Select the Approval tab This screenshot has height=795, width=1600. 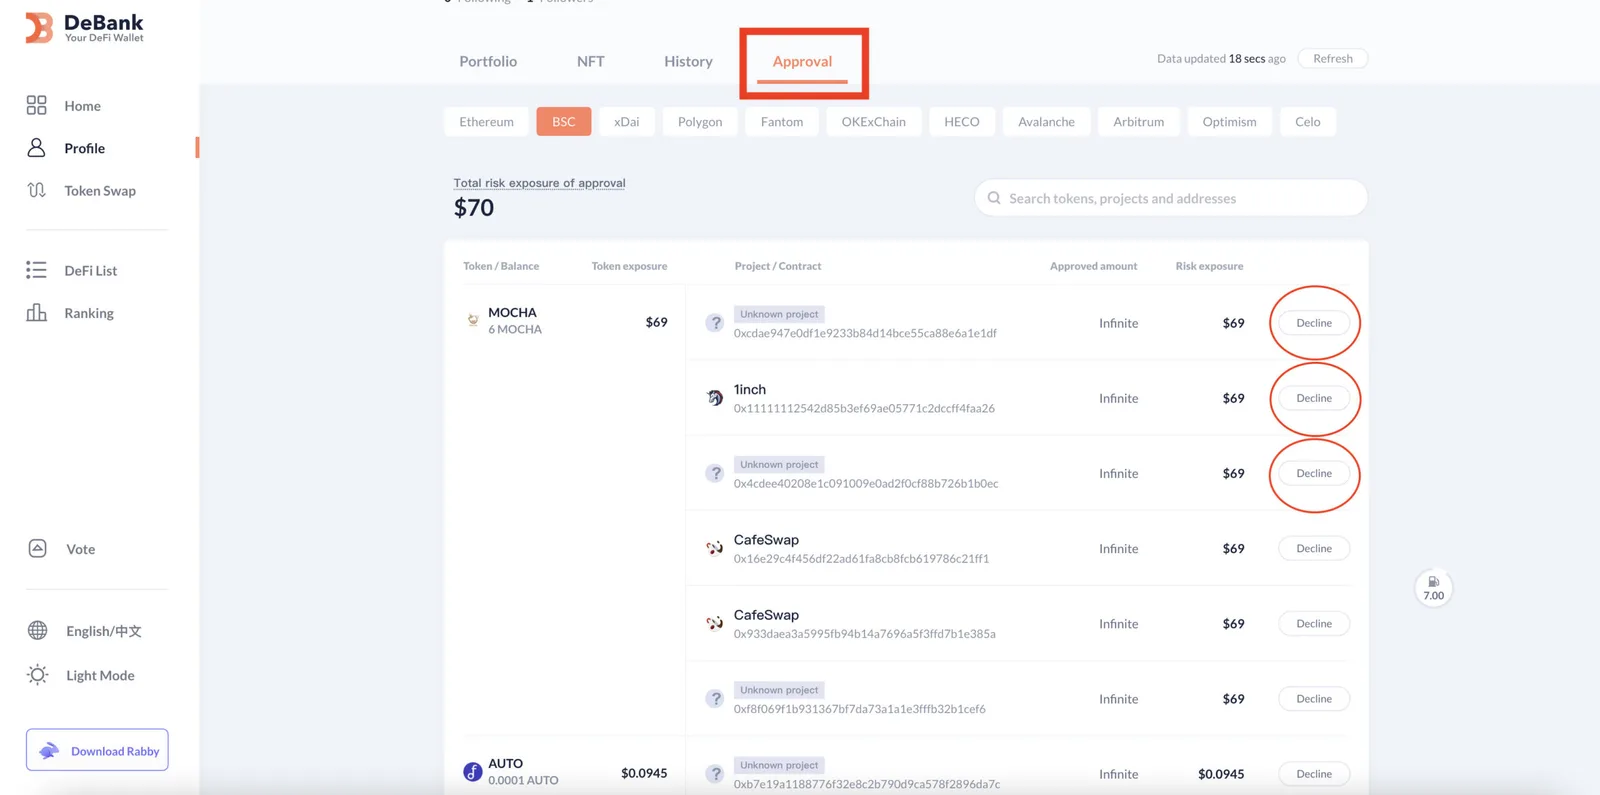pos(802,61)
